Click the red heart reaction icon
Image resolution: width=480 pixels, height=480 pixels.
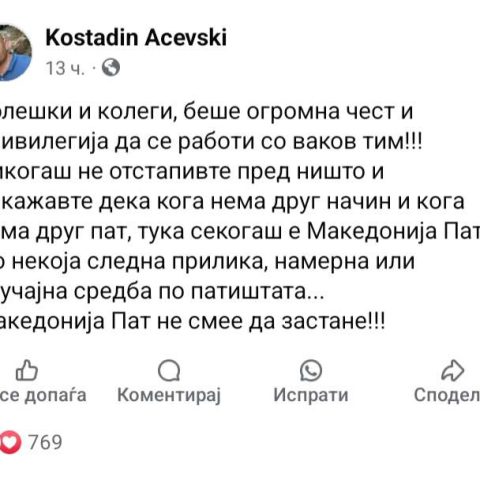(x=11, y=442)
